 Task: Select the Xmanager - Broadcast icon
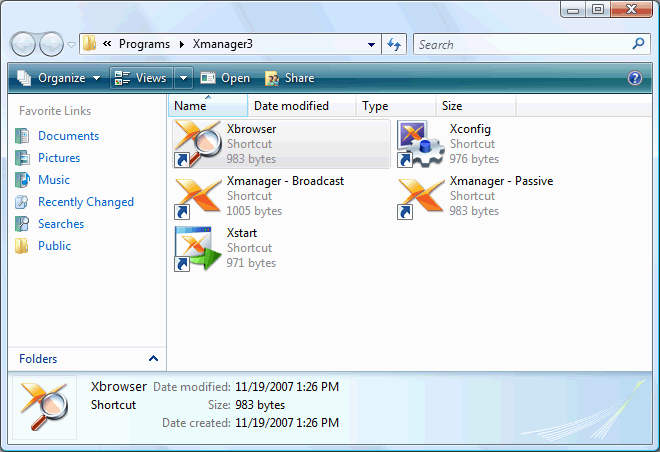point(198,197)
